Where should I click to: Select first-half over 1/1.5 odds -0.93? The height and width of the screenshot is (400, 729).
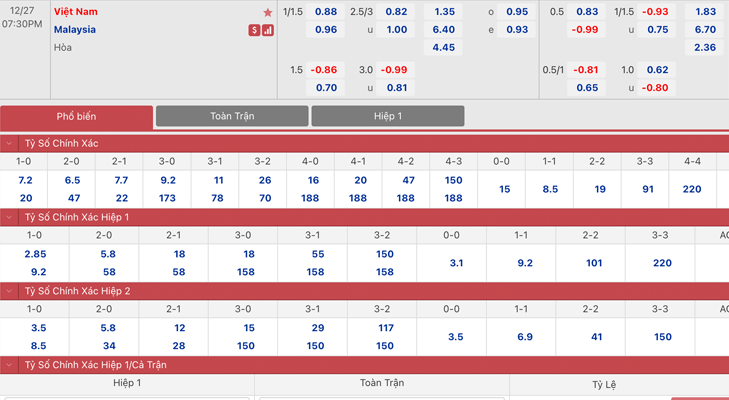coord(656,12)
